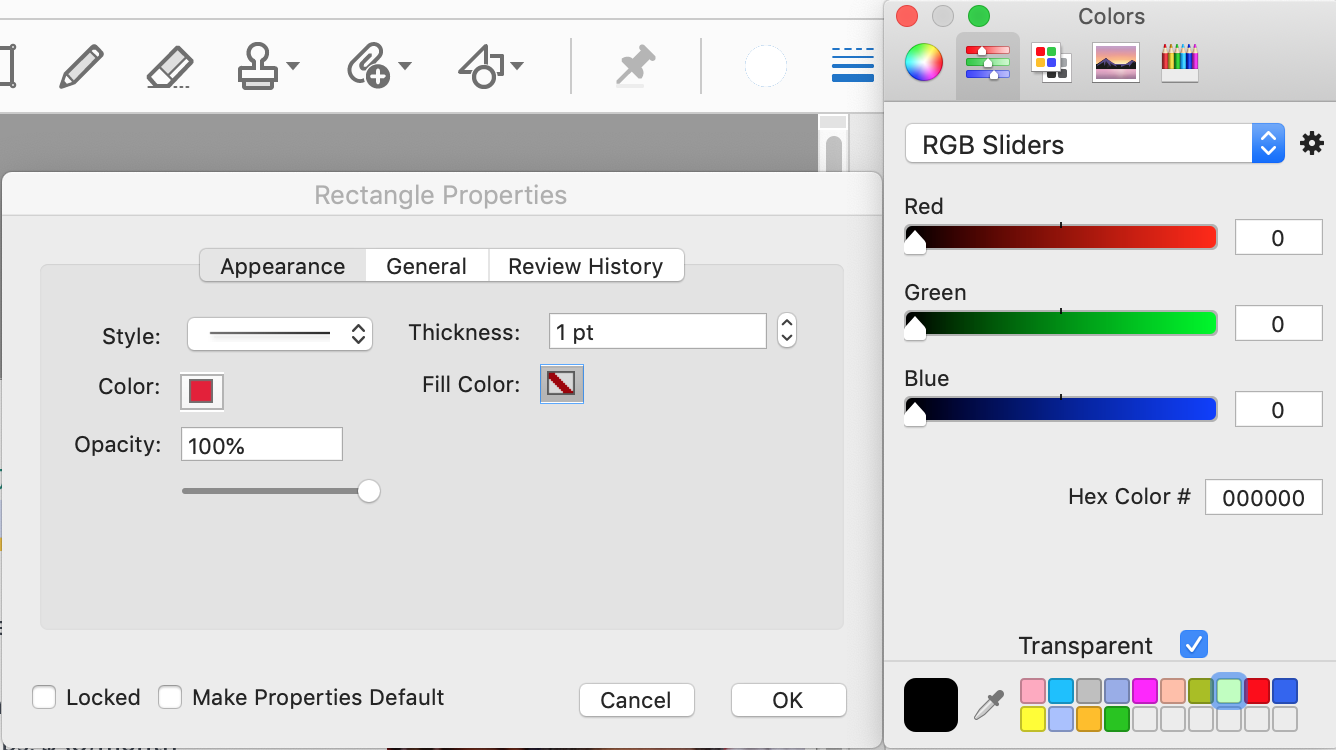Open the Review History tab

click(x=586, y=266)
